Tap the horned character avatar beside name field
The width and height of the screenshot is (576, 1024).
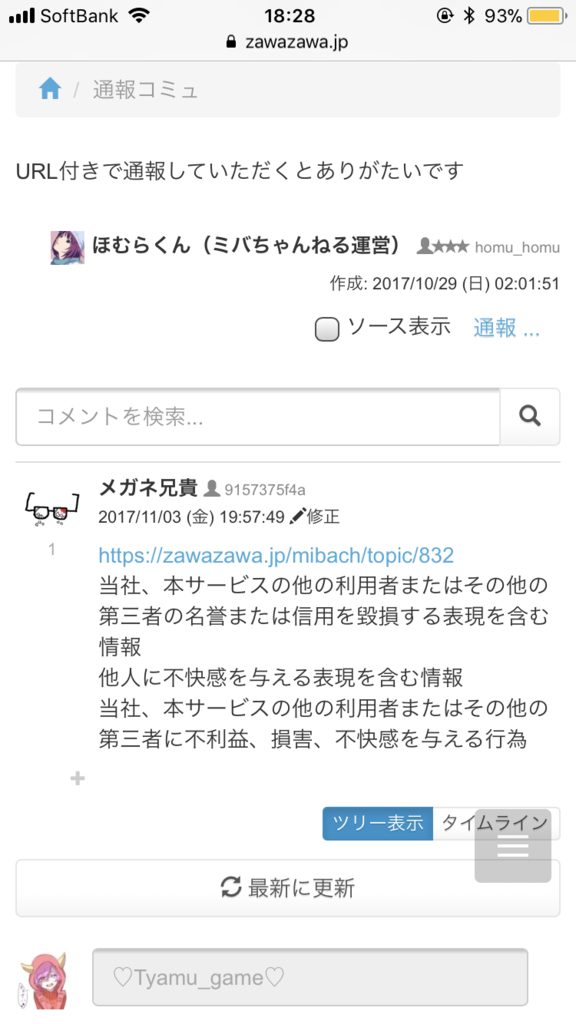pos(44,979)
